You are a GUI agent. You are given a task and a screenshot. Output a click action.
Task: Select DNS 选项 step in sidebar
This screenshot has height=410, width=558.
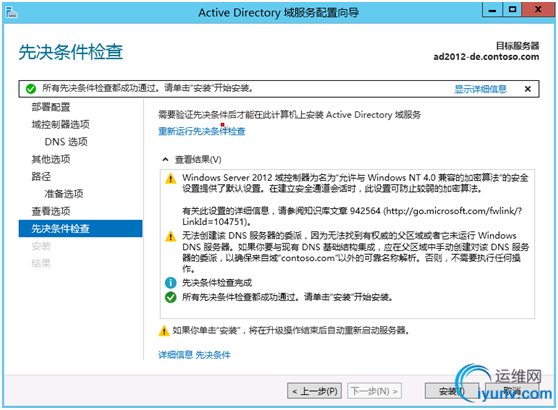pos(66,142)
